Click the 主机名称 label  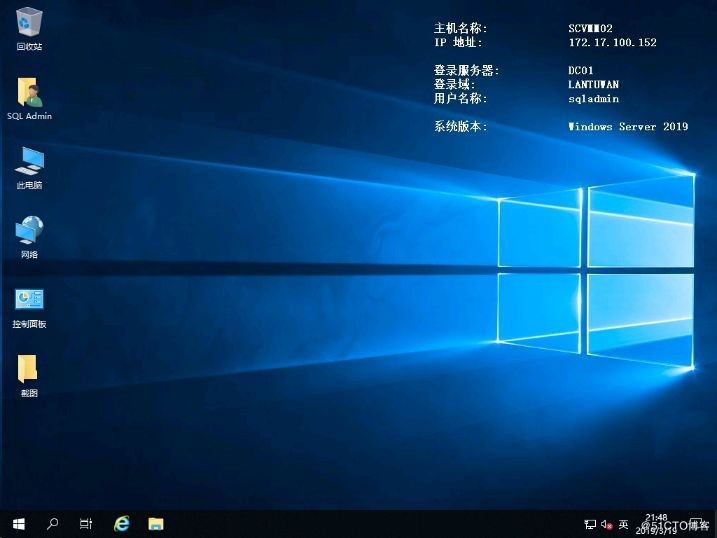pyautogui.click(x=460, y=28)
